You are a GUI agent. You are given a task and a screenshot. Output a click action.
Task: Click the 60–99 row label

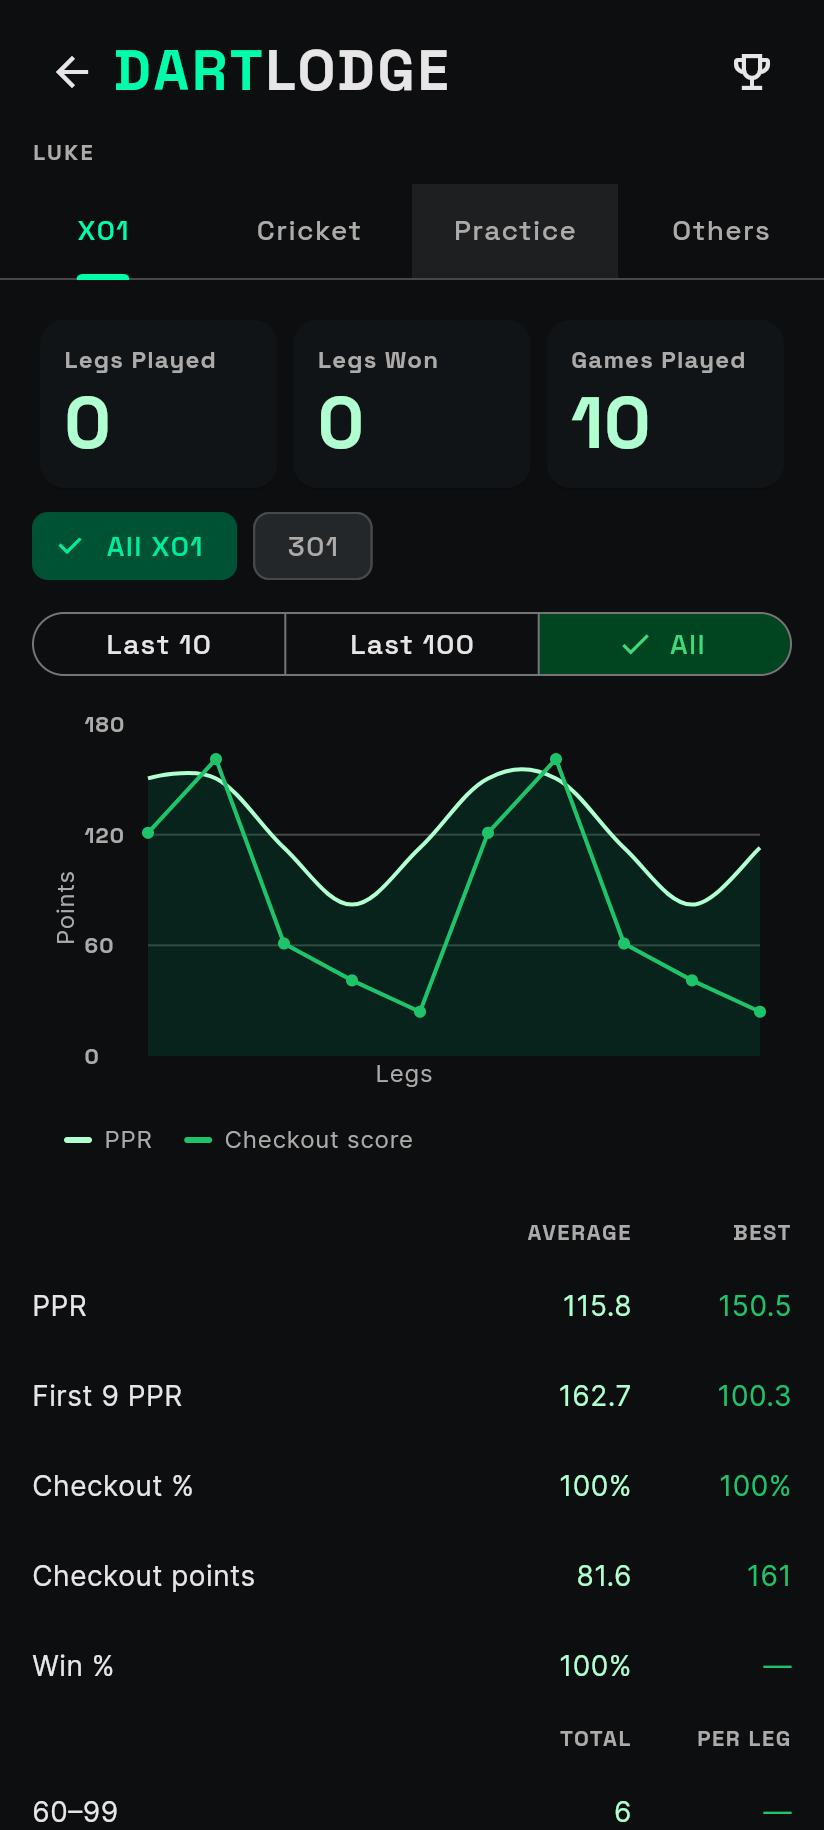(x=76, y=1811)
